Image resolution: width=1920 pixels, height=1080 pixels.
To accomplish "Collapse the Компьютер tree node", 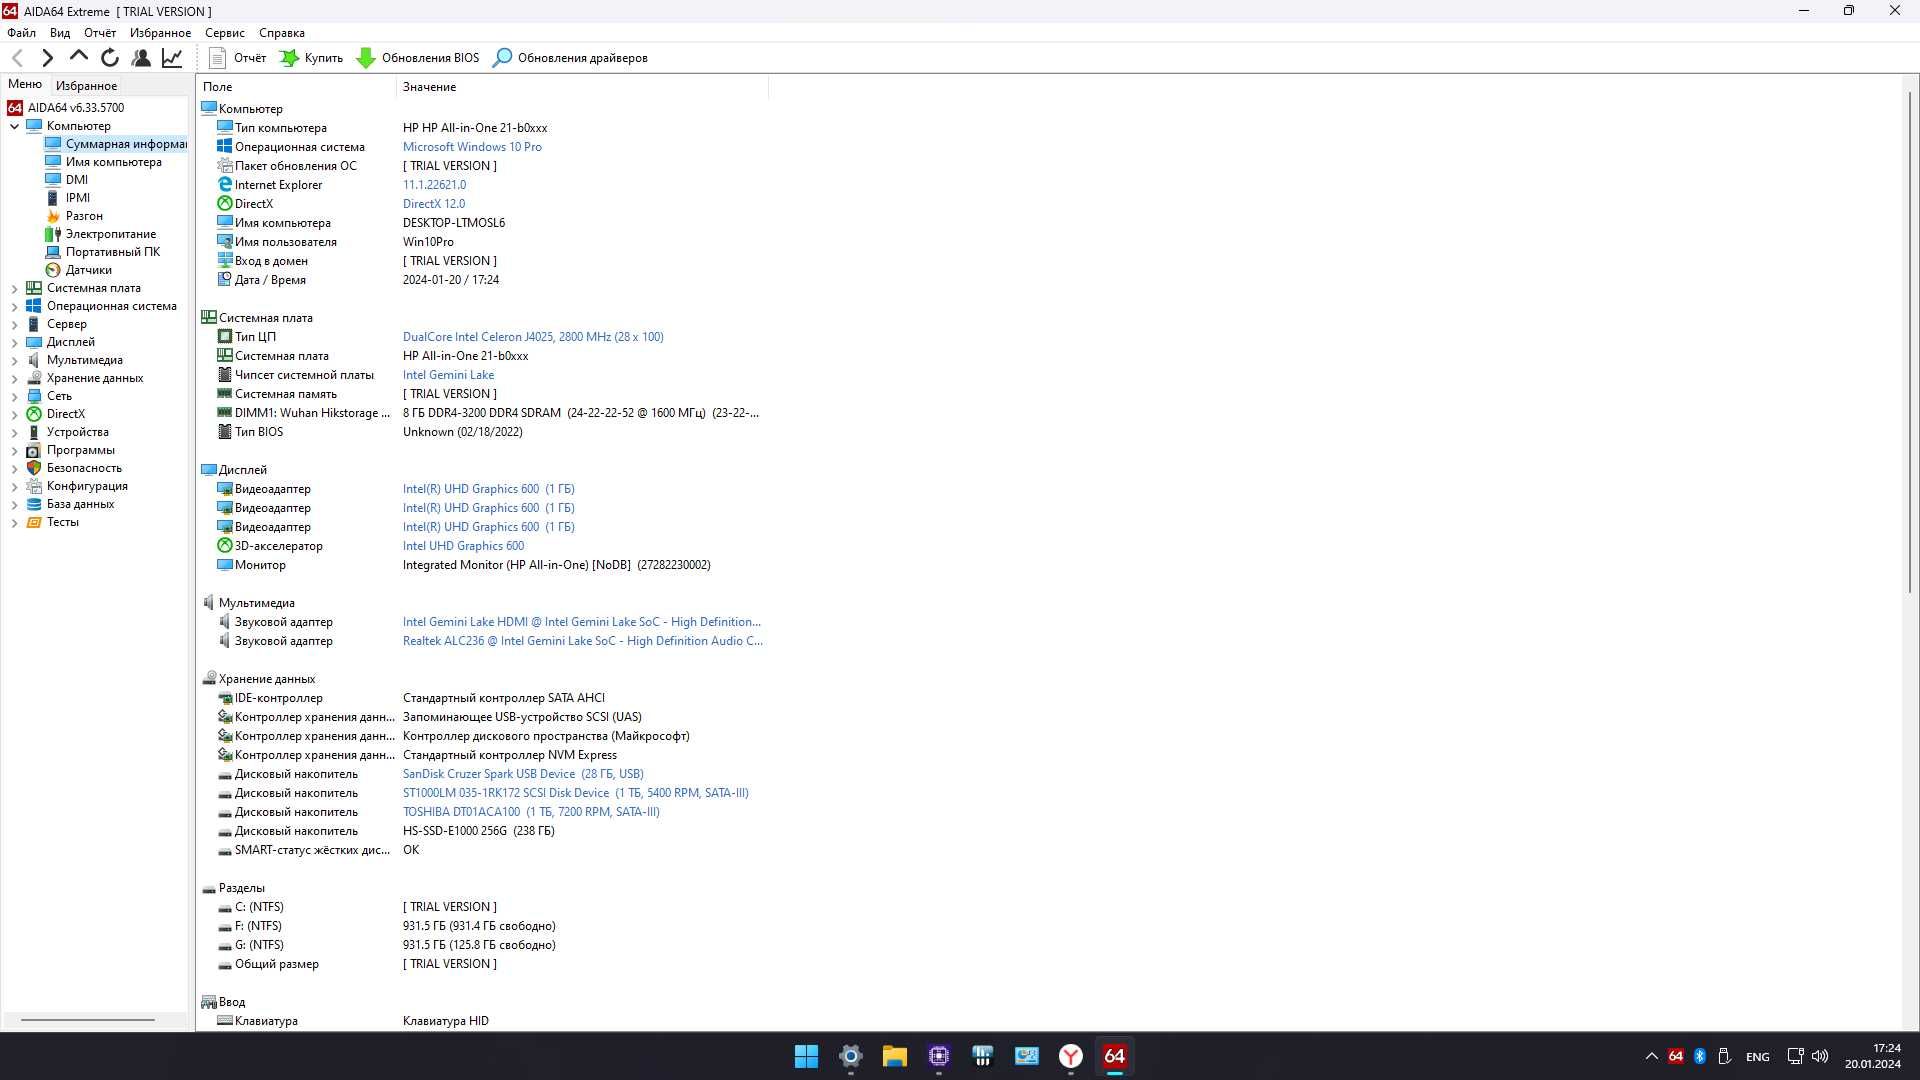I will pos(15,126).
